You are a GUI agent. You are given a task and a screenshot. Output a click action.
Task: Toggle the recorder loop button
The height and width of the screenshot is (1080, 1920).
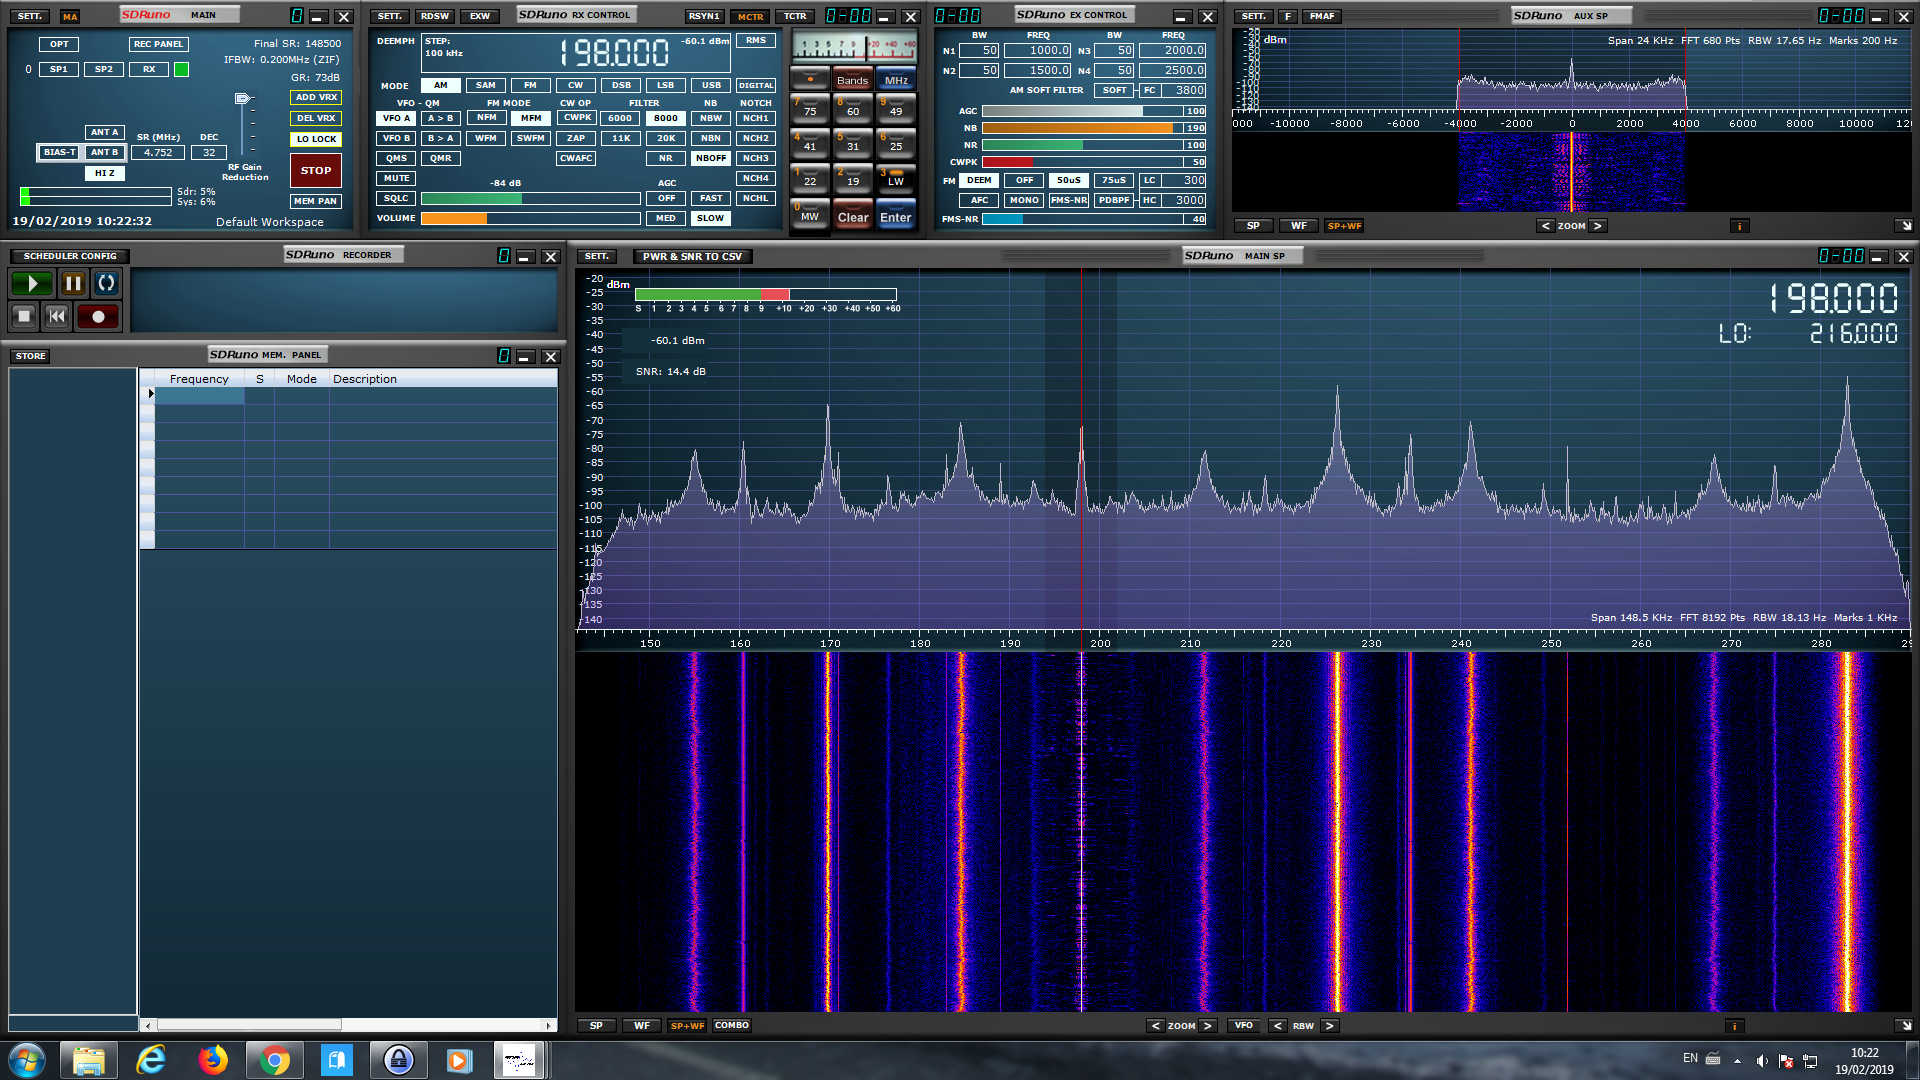tap(106, 283)
